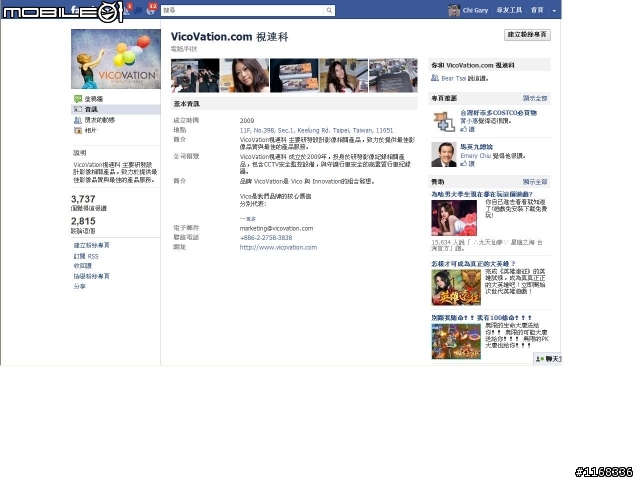The width and height of the screenshot is (640, 480).
Task: Open the wall tab in left sidebar
Action: pyautogui.click(x=94, y=99)
